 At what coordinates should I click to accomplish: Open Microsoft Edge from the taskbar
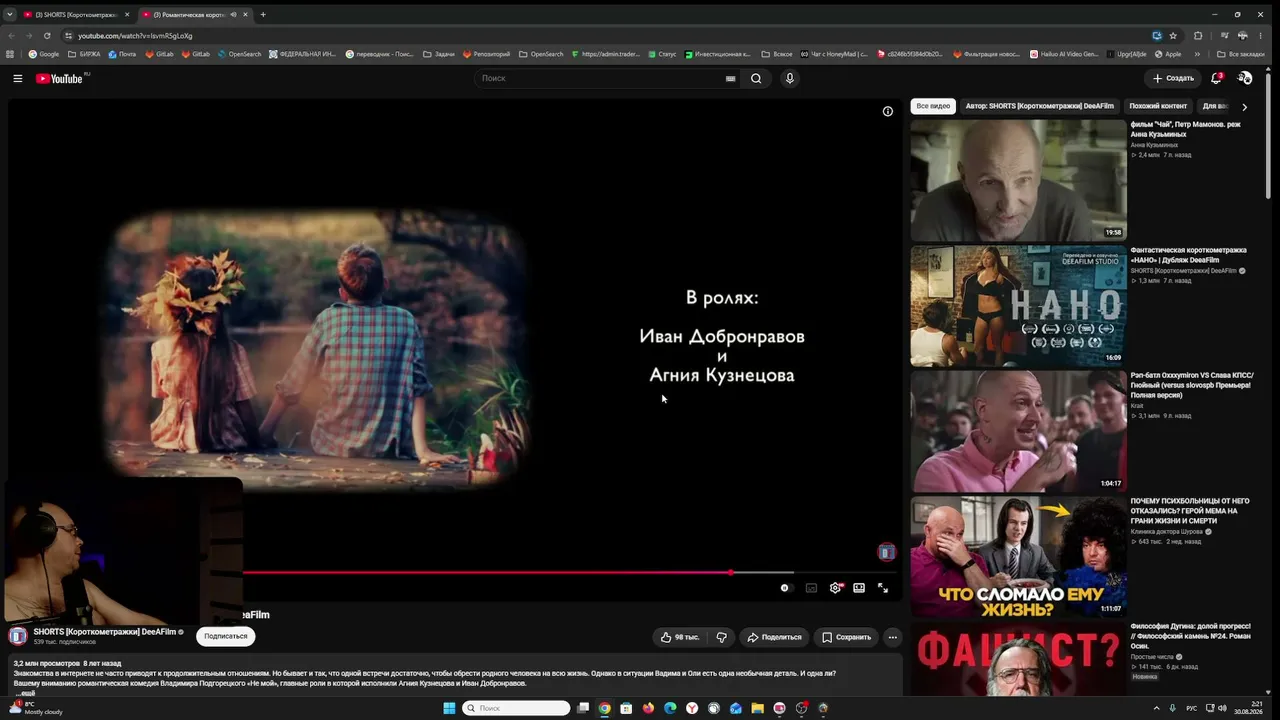(x=670, y=708)
